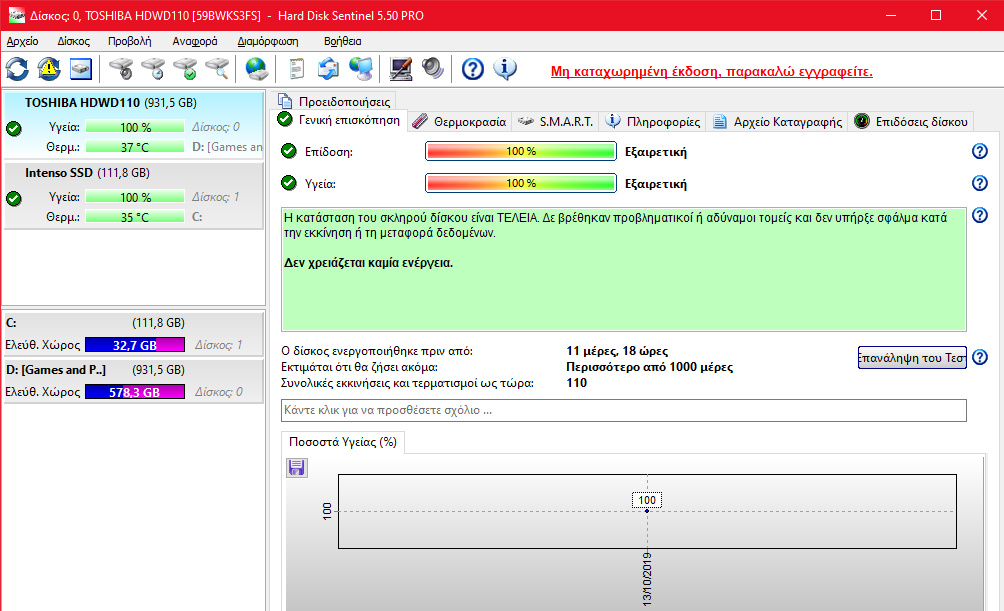Screen dimensions: 1004x611
Task: Click the C: free space bar 32,7 GB
Action: (135, 345)
